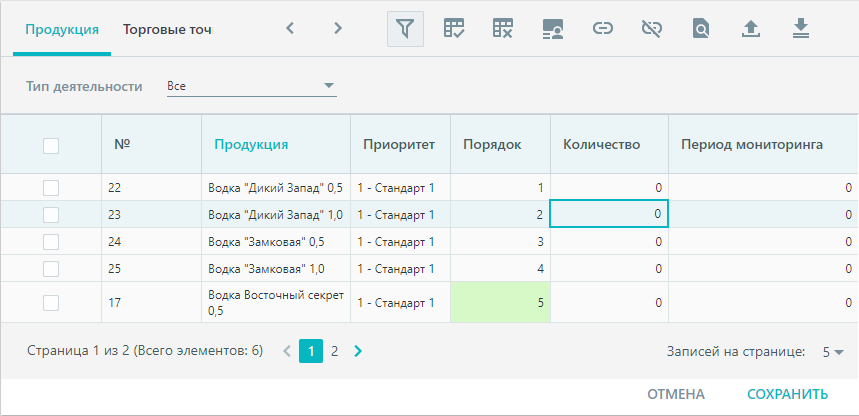Click the select-all table checkmark icon
Image resolution: width=859 pixels, height=416 pixels.
point(454,29)
